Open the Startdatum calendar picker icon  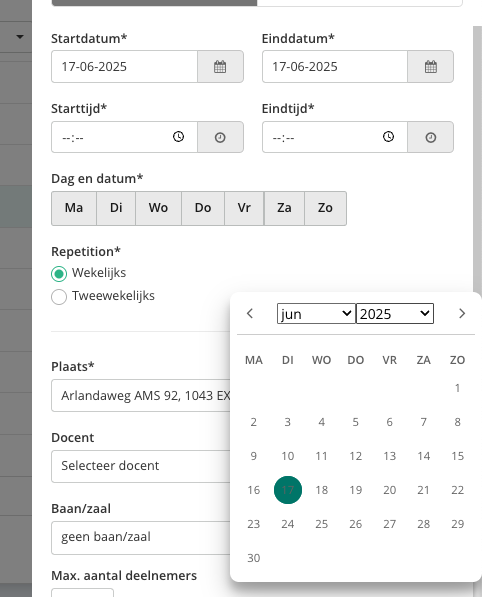220,67
